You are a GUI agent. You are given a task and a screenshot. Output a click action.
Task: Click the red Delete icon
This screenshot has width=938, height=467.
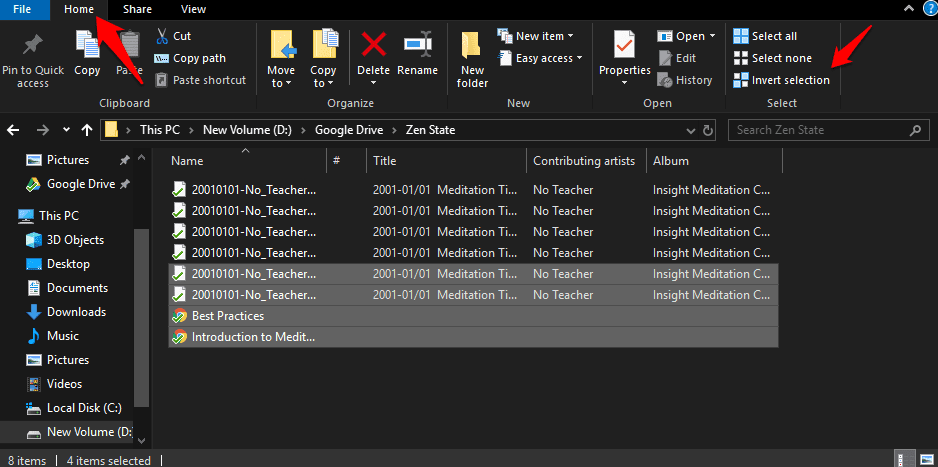tap(373, 45)
